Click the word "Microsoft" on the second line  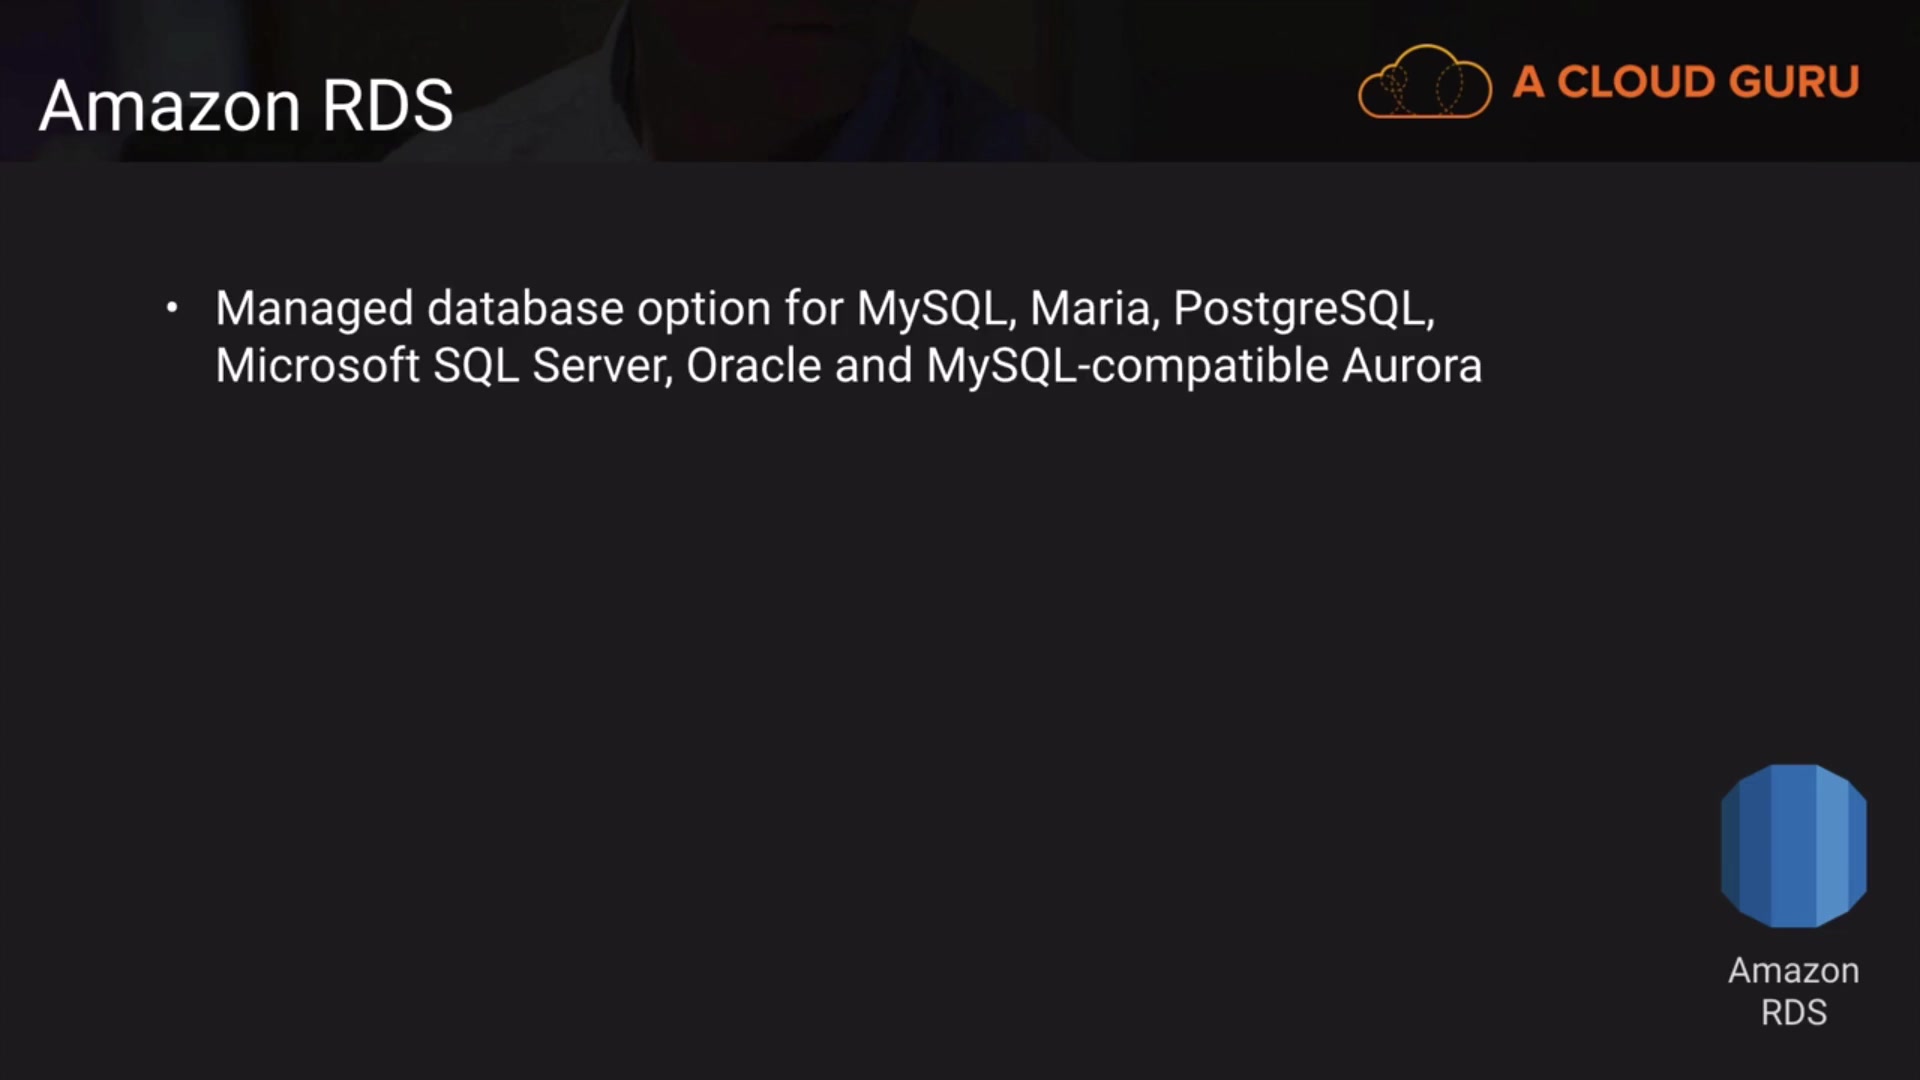coord(317,366)
